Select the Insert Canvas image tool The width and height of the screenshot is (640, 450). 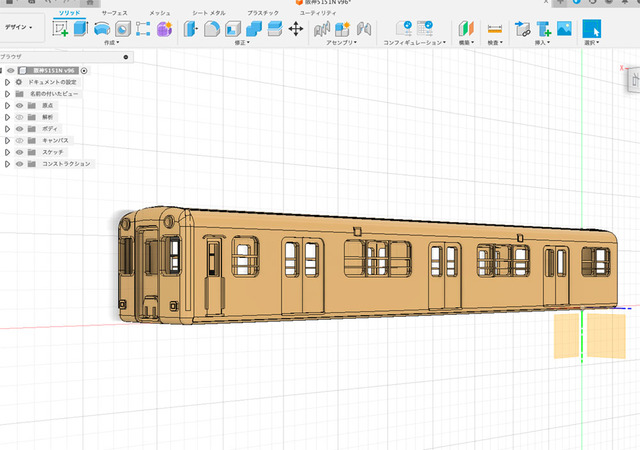pyautogui.click(x=564, y=29)
